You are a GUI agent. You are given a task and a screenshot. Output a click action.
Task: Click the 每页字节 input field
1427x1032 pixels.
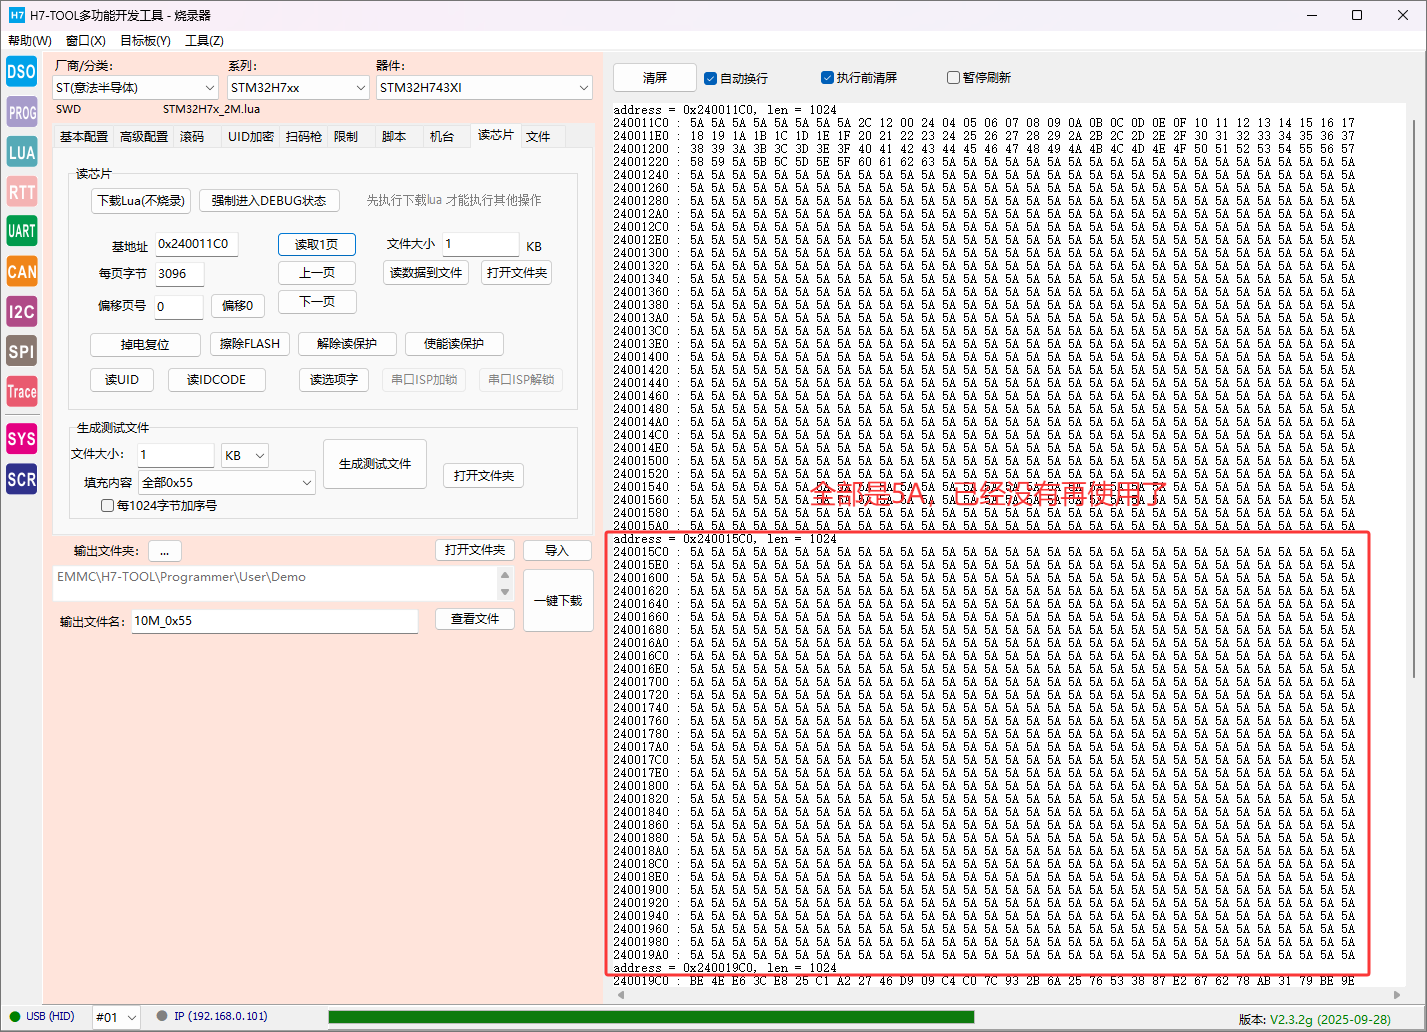[x=179, y=274]
